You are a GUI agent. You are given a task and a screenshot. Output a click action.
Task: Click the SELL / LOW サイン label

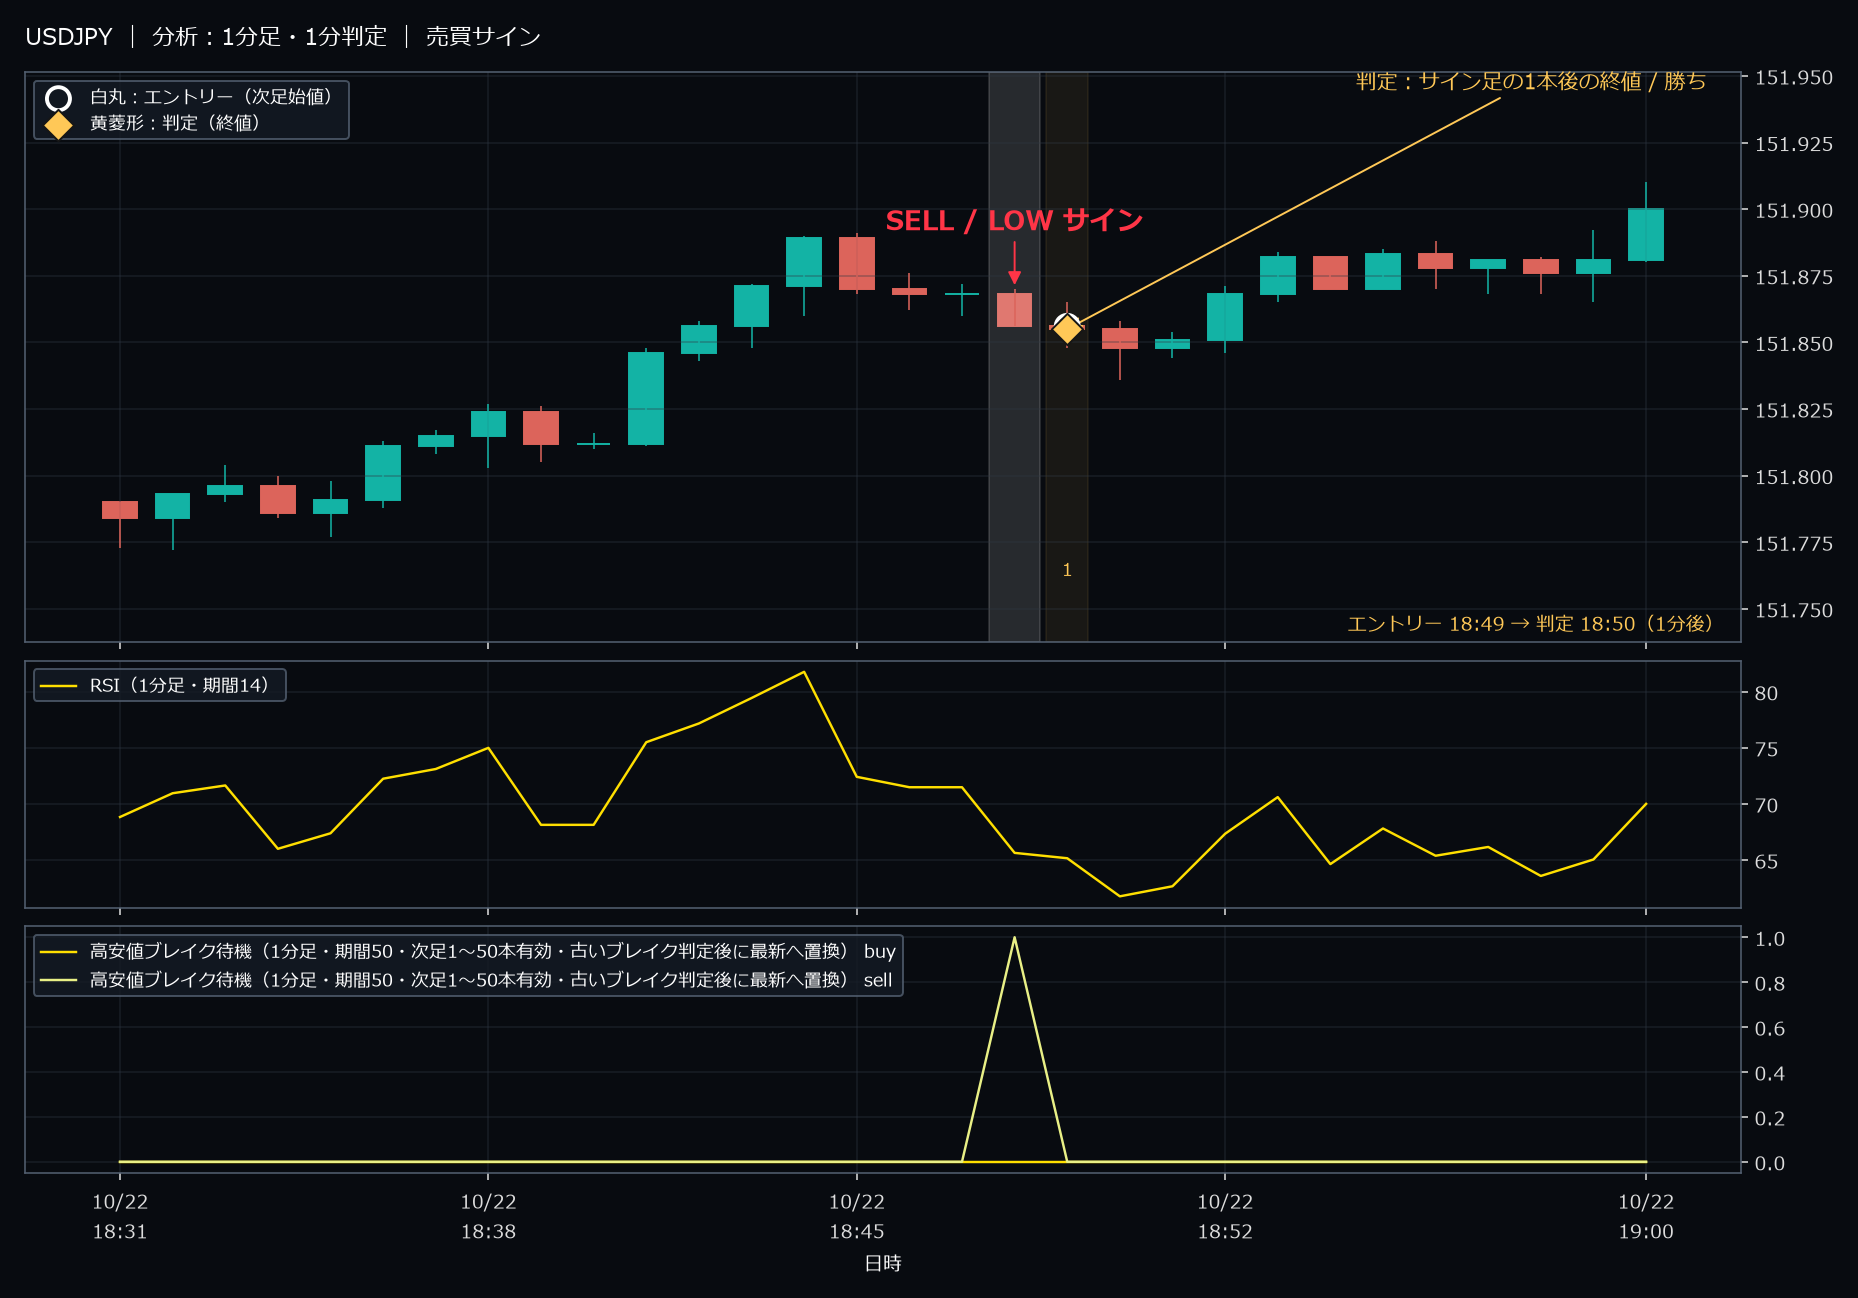[x=1014, y=221]
